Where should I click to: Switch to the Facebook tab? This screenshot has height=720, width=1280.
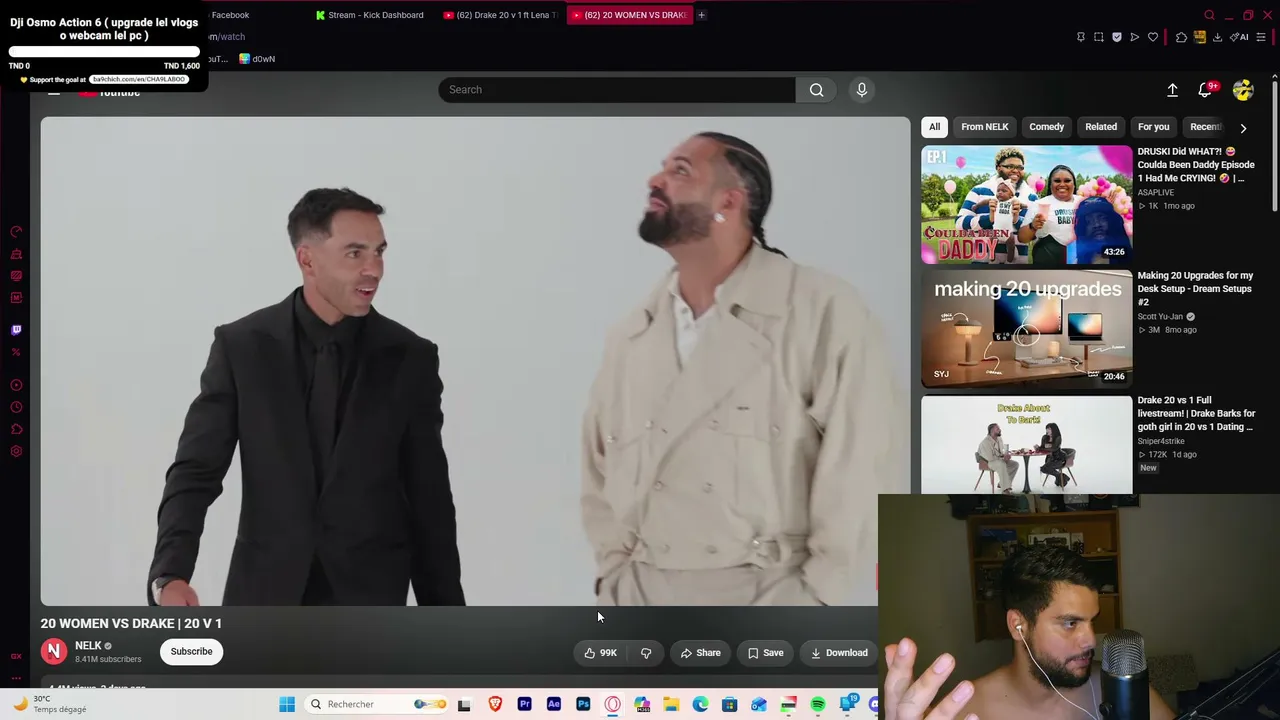coord(230,15)
